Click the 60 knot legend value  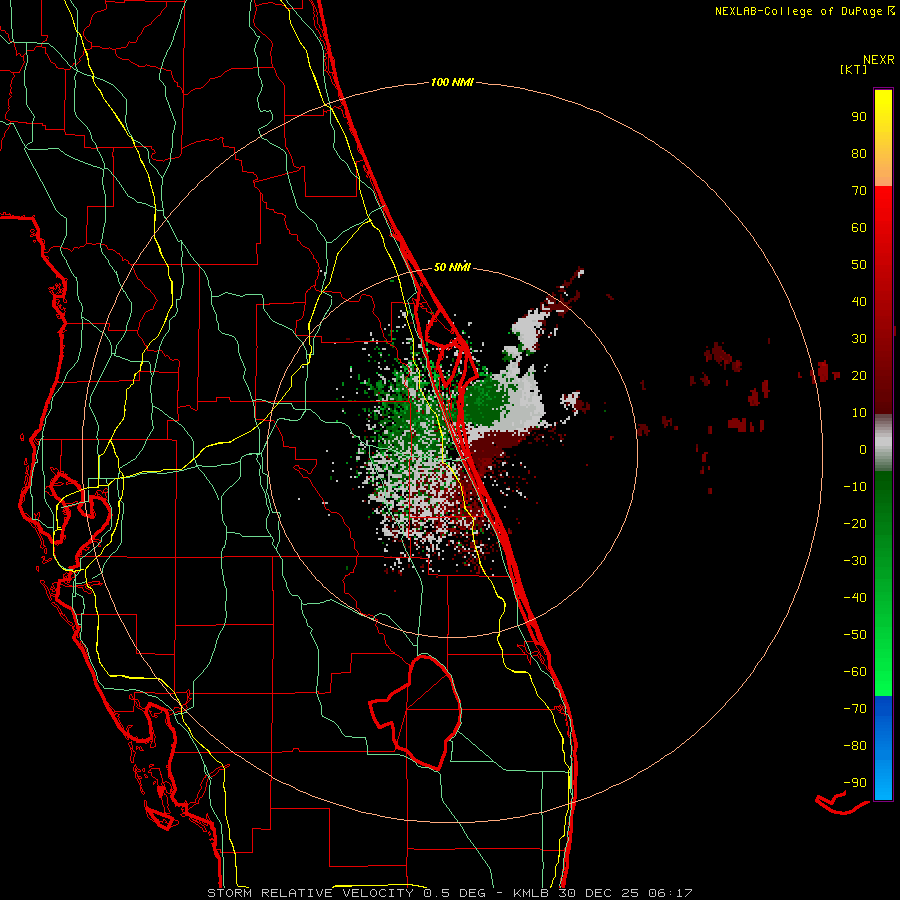pos(859,227)
